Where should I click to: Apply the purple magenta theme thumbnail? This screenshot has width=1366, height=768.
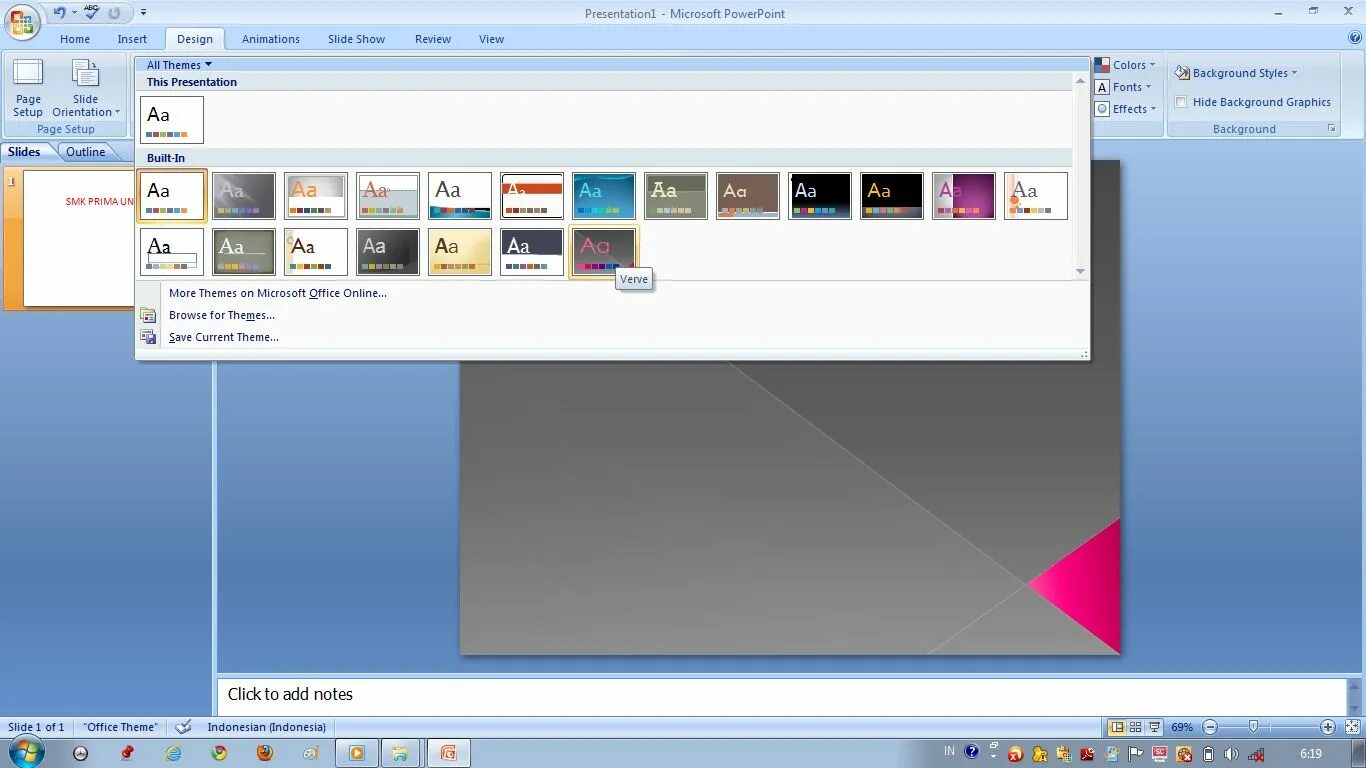(963, 196)
